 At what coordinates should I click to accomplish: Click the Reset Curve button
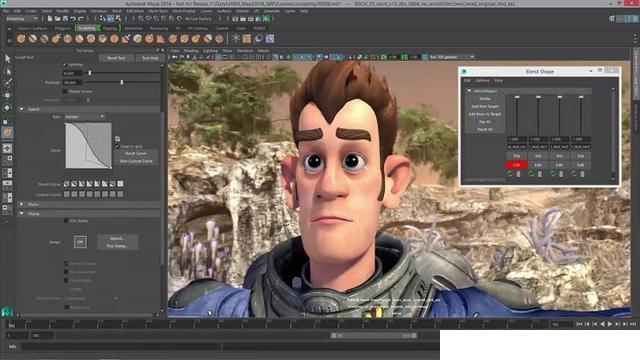click(136, 153)
